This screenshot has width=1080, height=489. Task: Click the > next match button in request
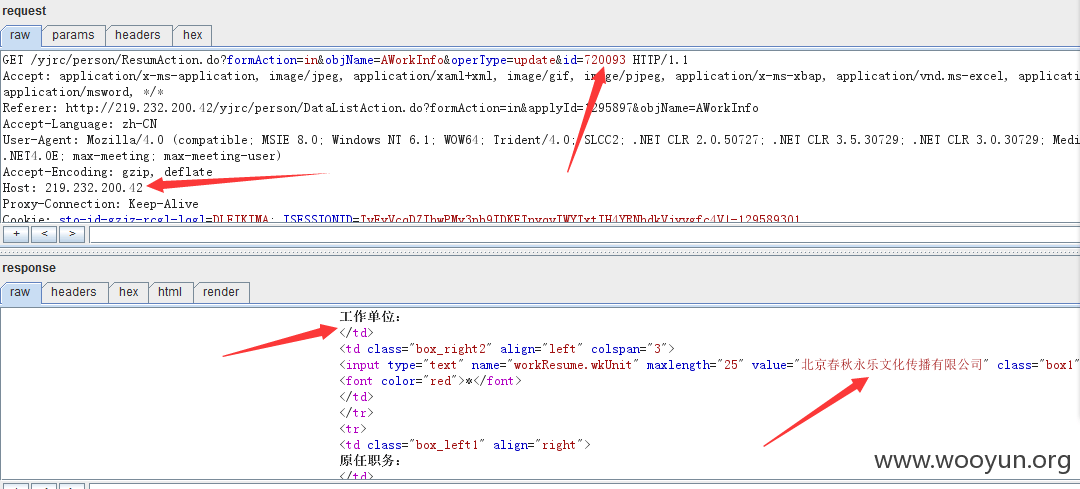coord(72,234)
